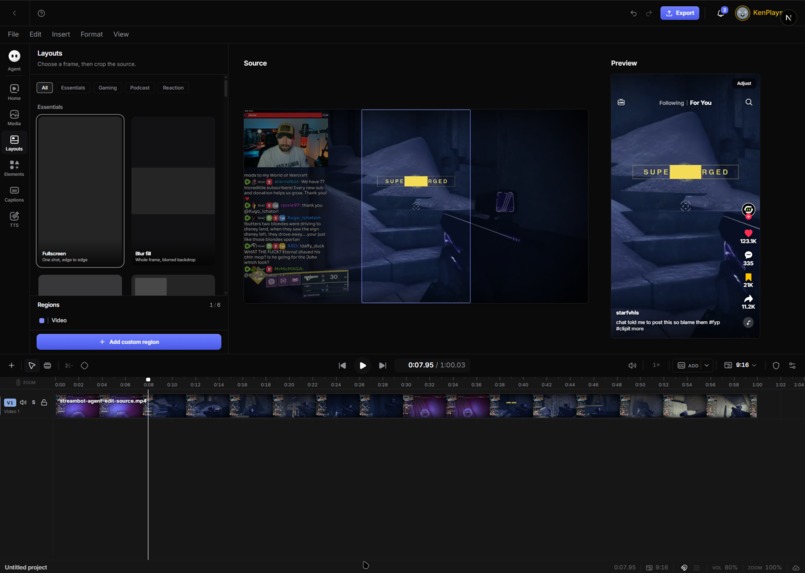Viewport: 805px width, 573px height.
Task: Click the bookmark icon in preview
Action: [748, 277]
